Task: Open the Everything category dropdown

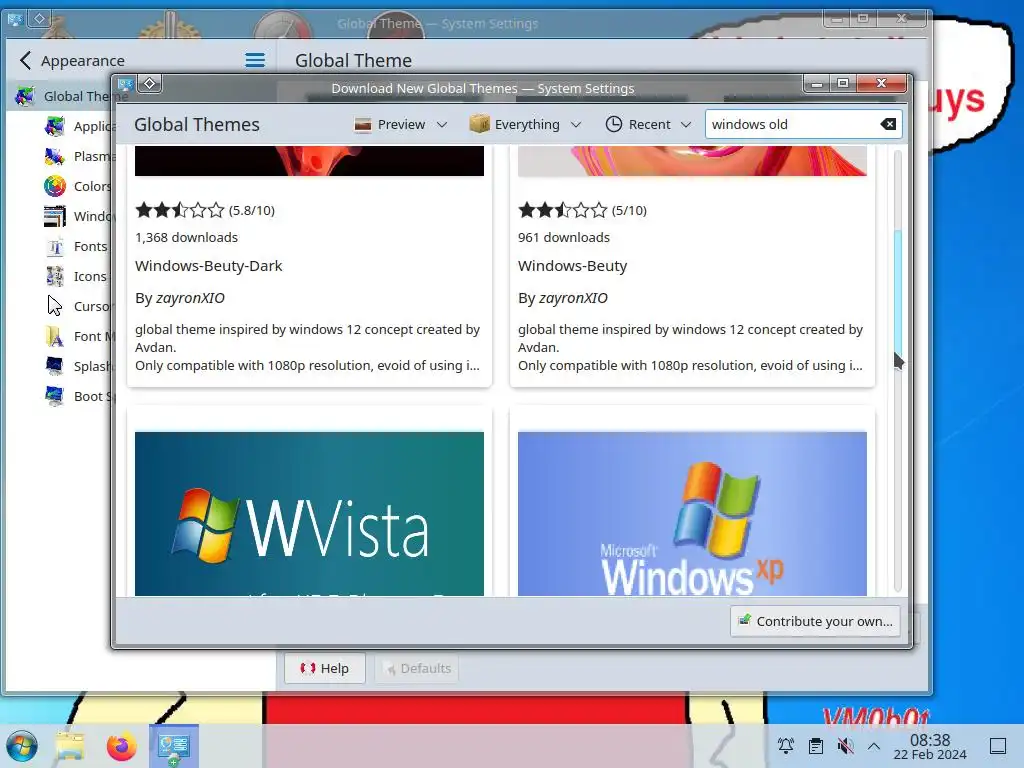Action: [x=525, y=124]
